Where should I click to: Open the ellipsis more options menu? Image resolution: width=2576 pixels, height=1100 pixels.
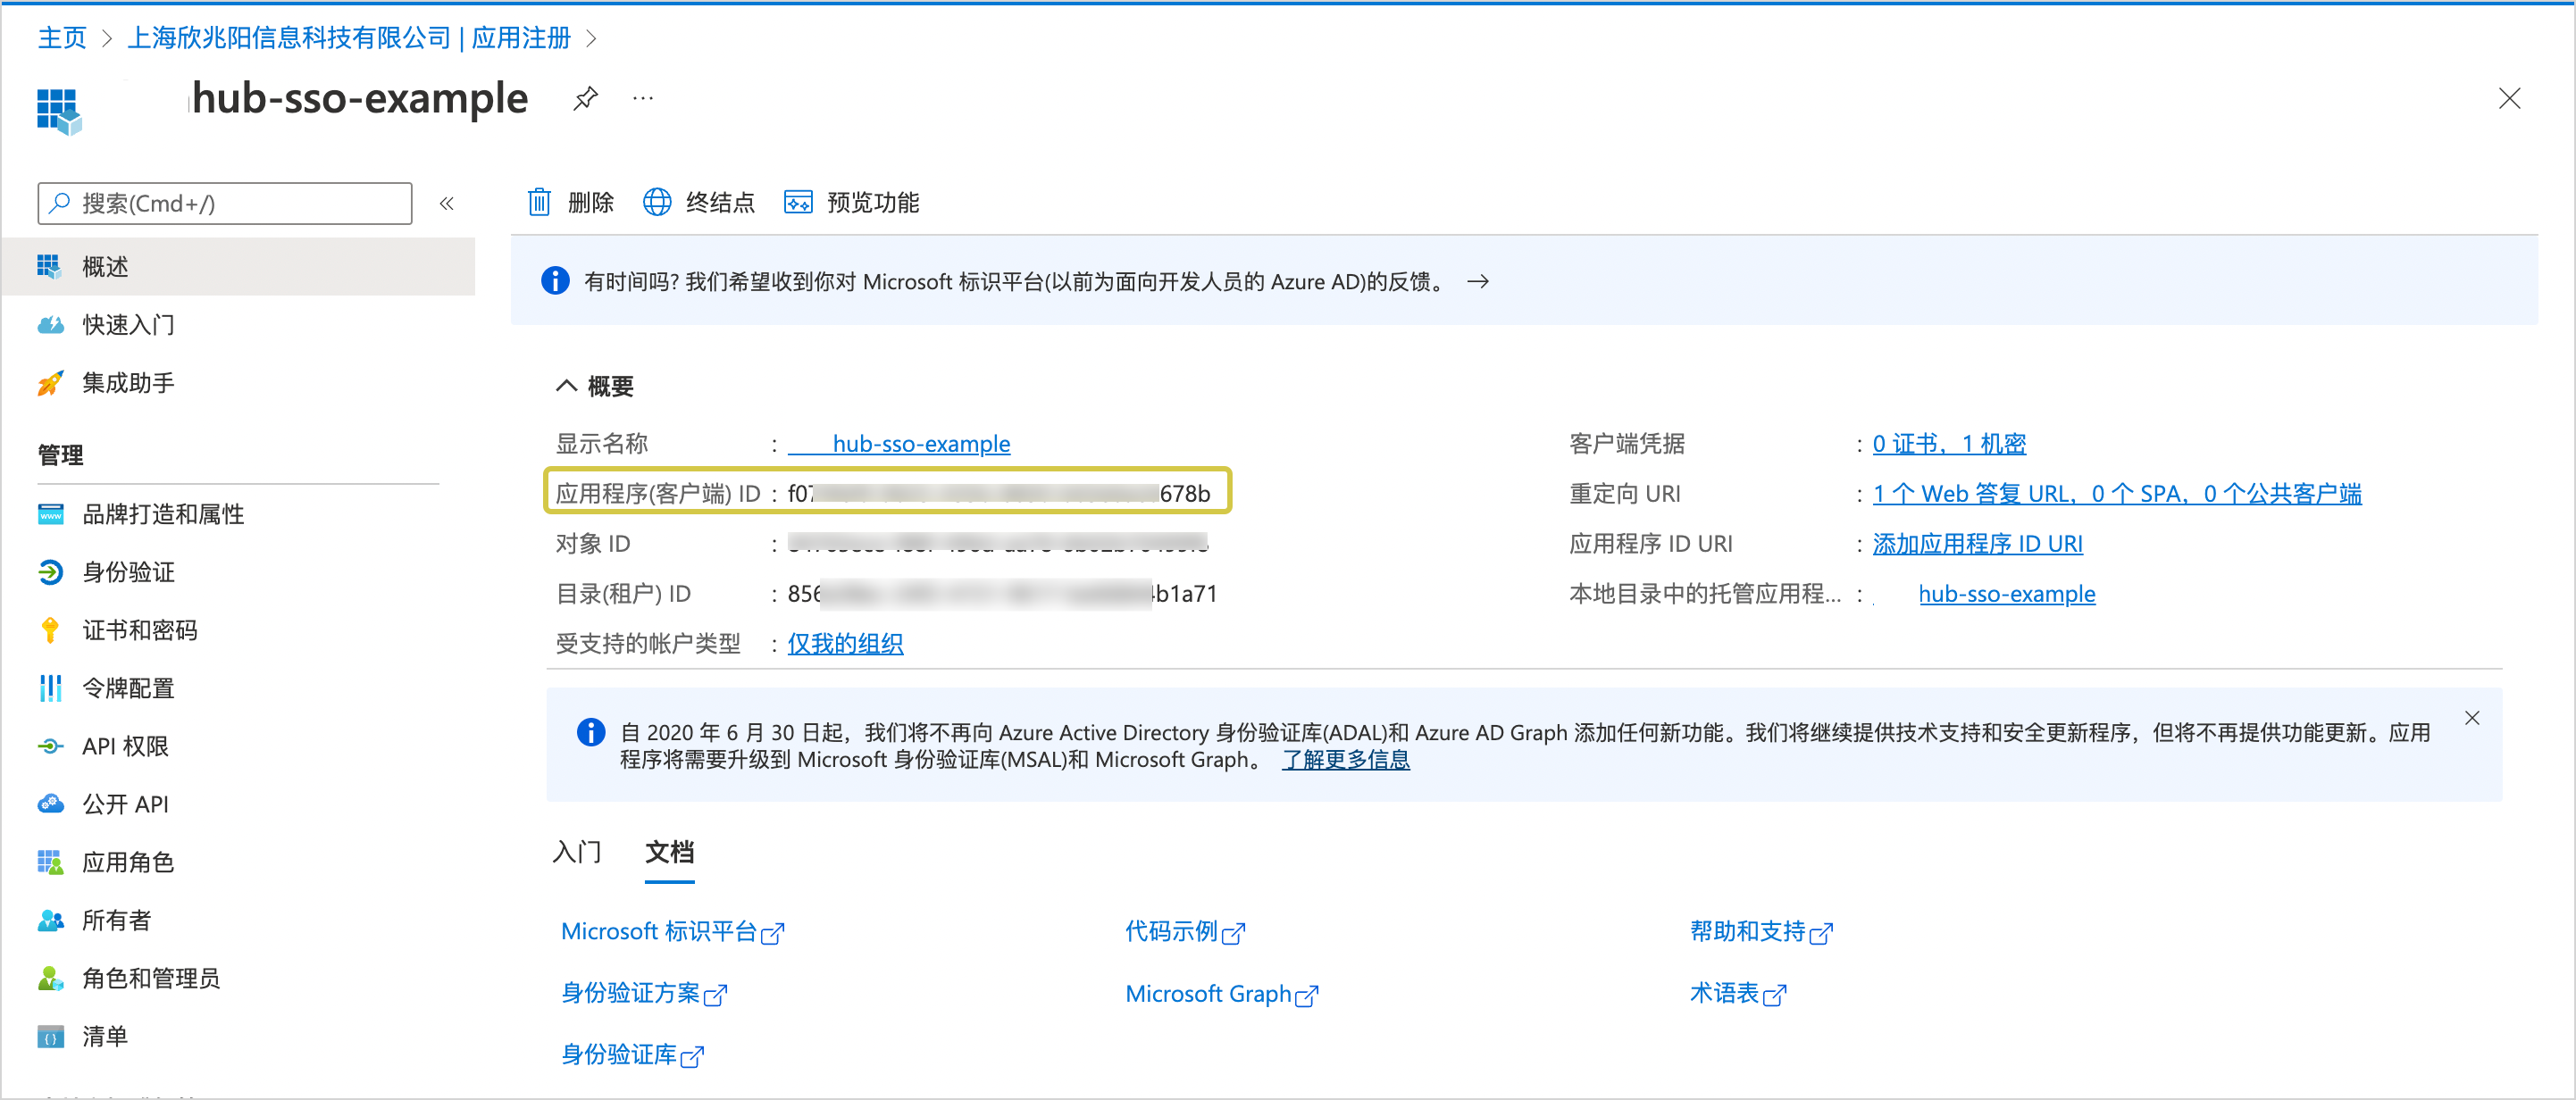(x=643, y=98)
